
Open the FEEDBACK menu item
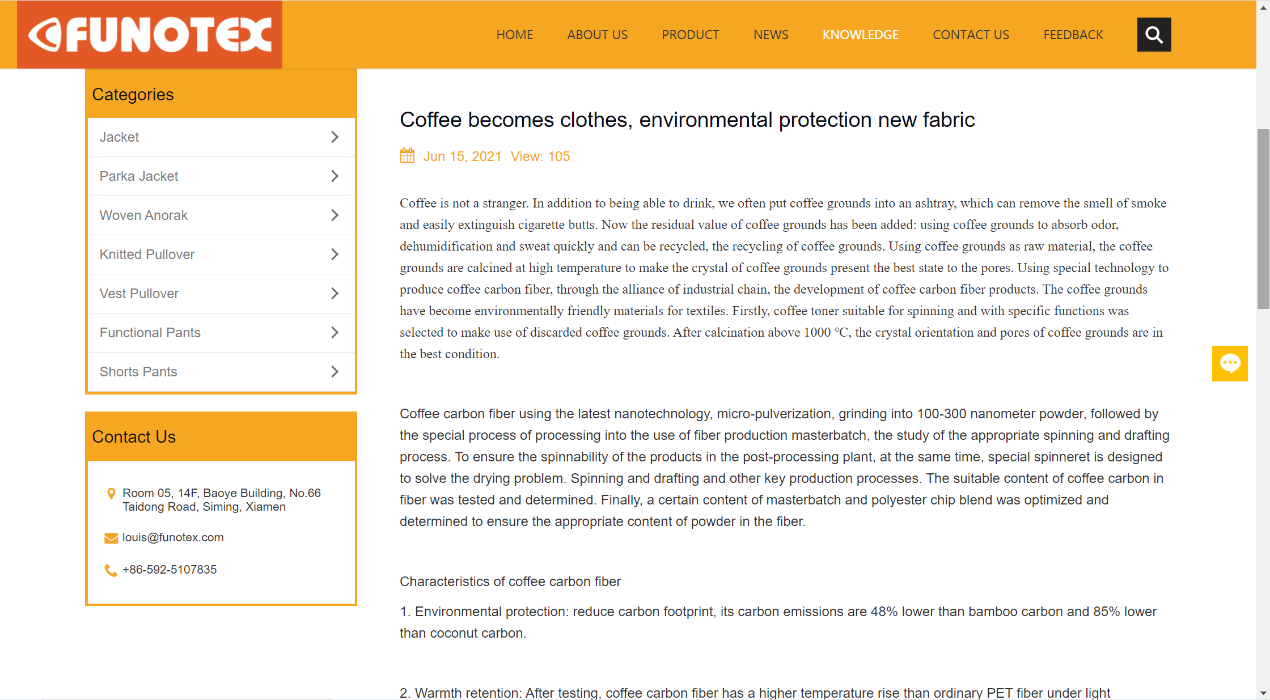click(1073, 35)
